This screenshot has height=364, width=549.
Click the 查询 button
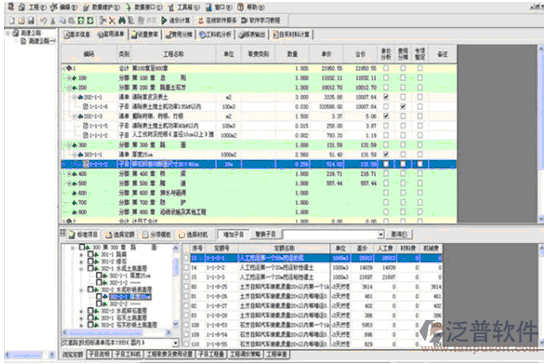point(399,234)
